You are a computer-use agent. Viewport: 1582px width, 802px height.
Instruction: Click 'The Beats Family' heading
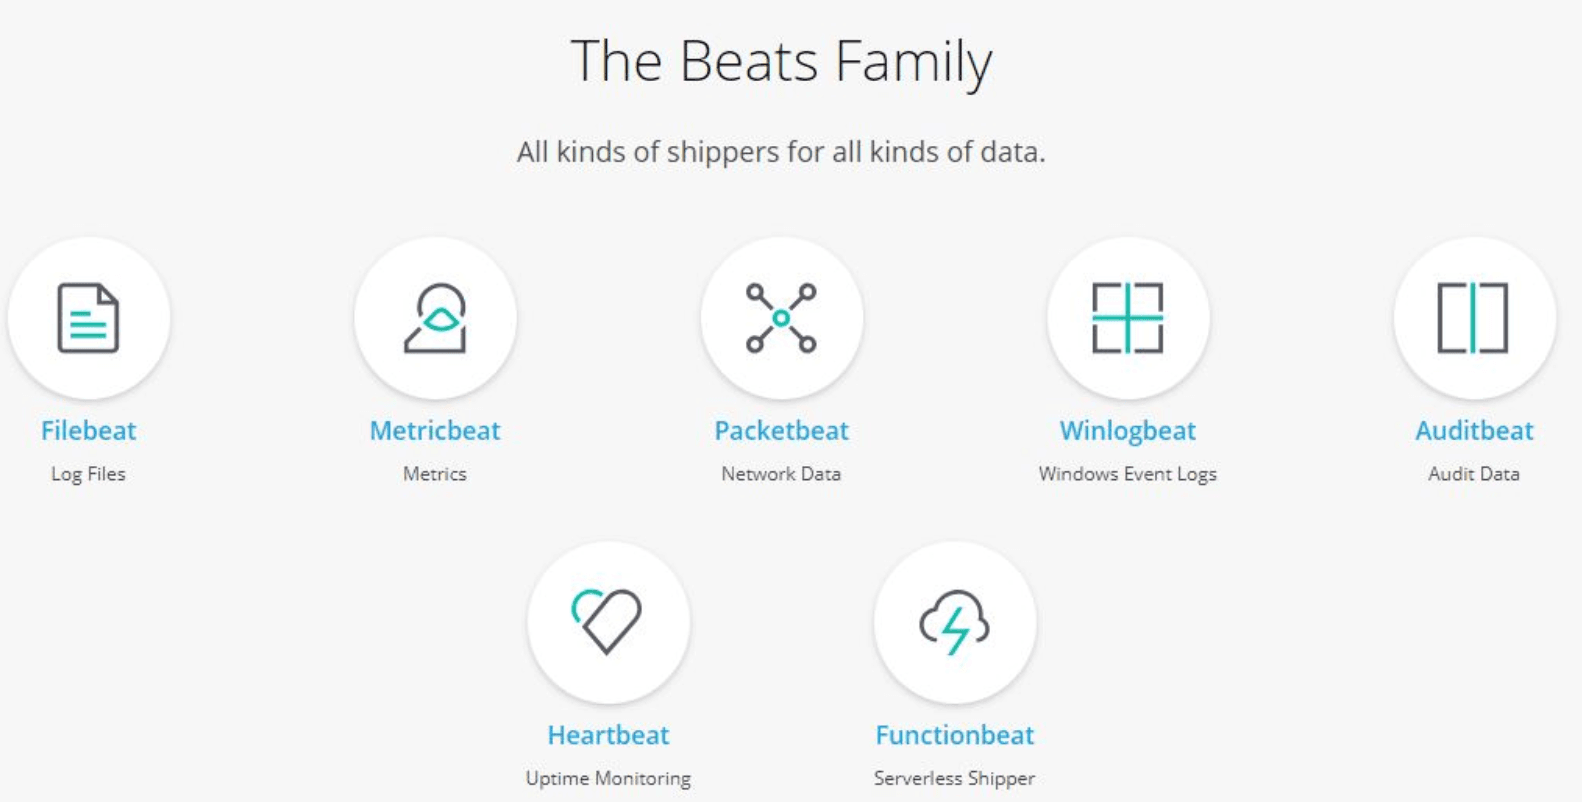[781, 62]
